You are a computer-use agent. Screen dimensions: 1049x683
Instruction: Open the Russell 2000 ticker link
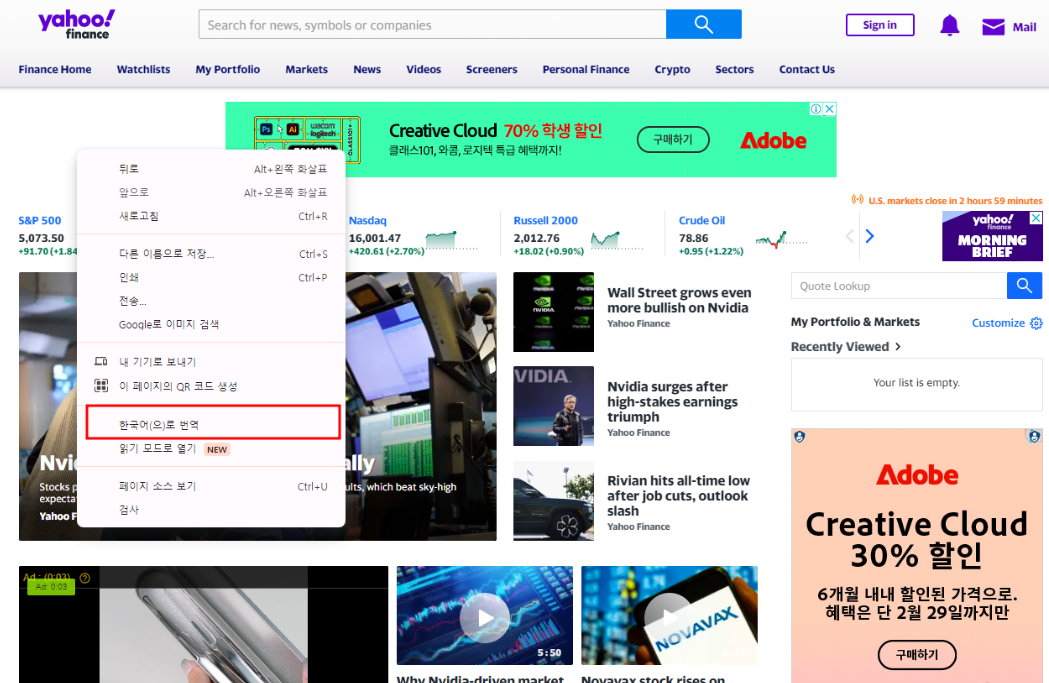click(x=545, y=220)
